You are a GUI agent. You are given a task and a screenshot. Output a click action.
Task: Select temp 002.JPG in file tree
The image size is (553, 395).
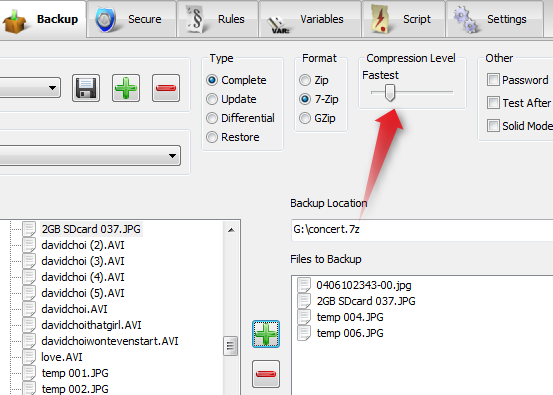click(75, 389)
